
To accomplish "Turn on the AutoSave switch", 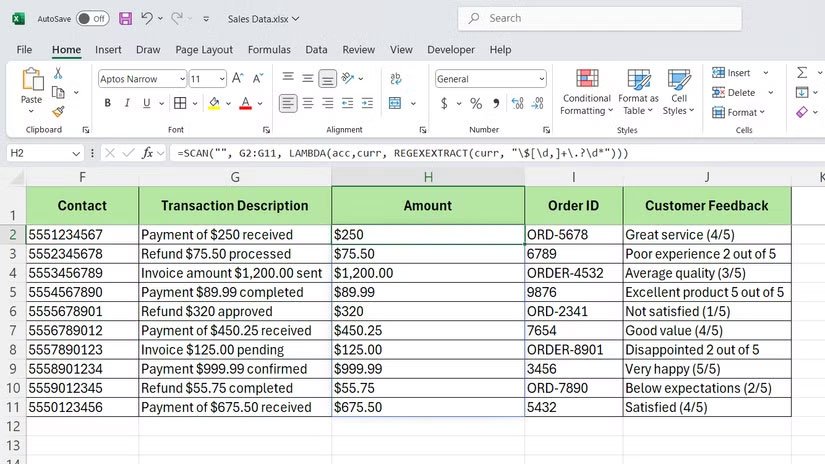I will [92, 18].
